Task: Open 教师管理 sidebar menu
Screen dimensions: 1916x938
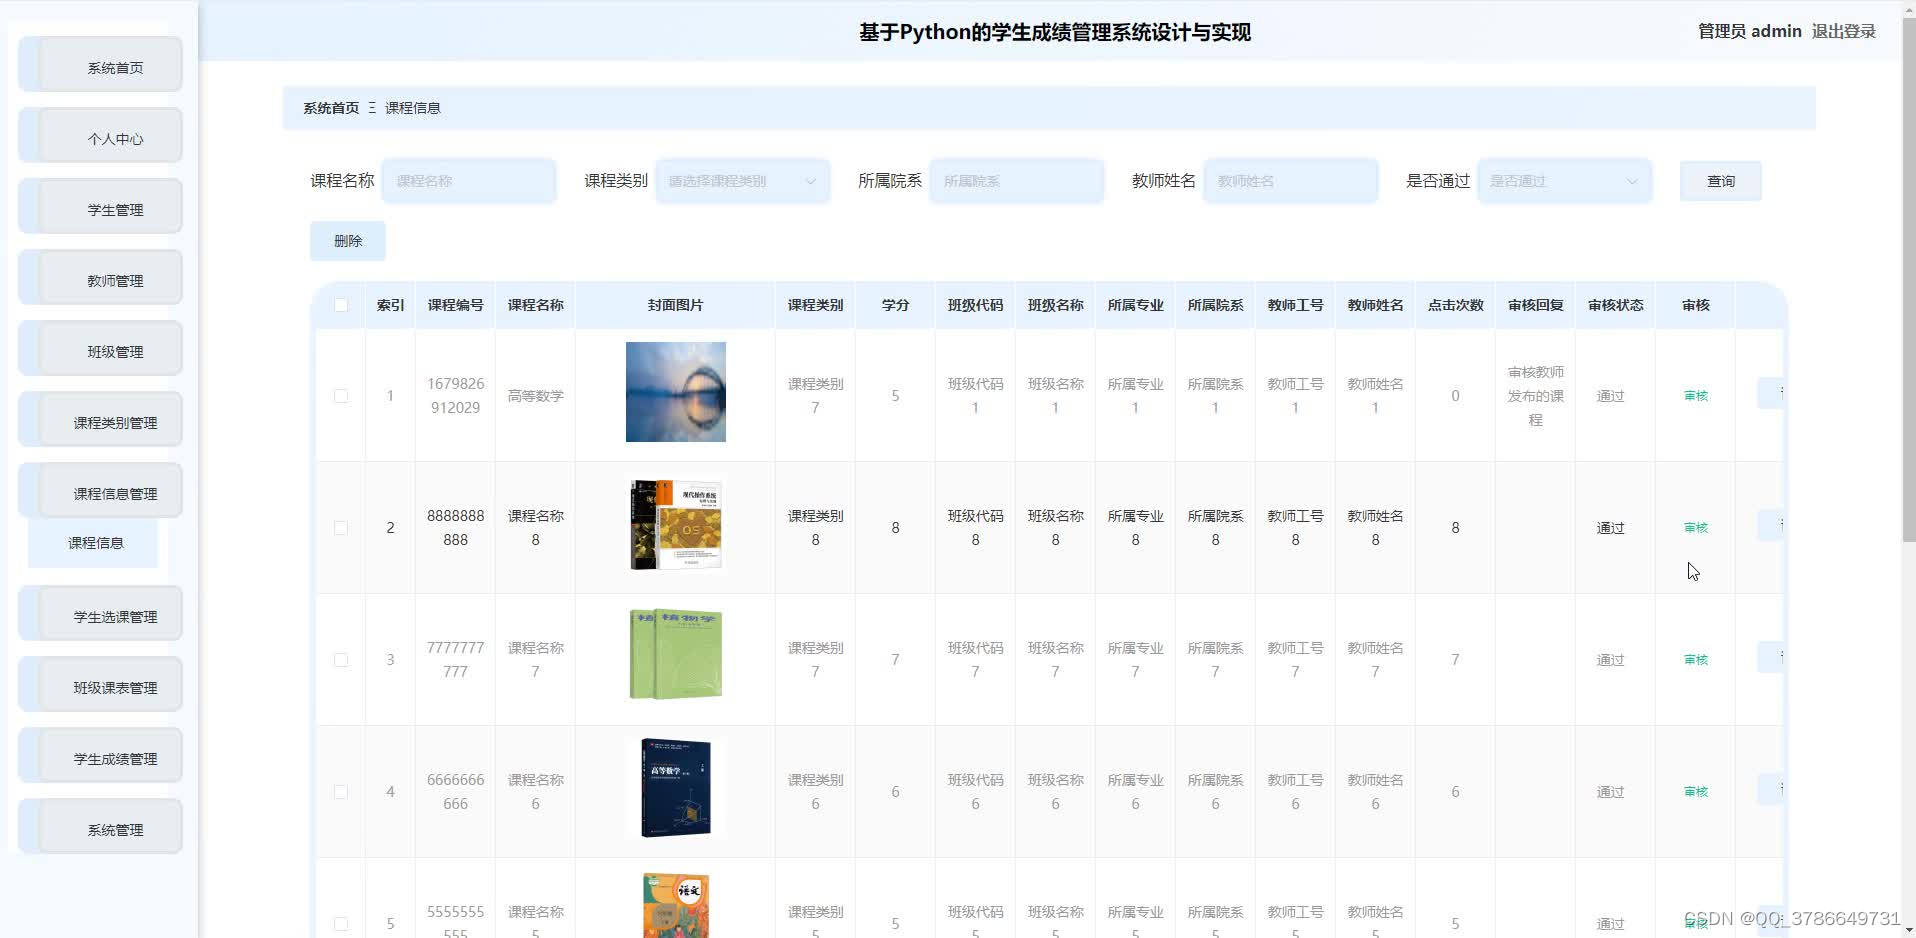Action: coord(100,279)
